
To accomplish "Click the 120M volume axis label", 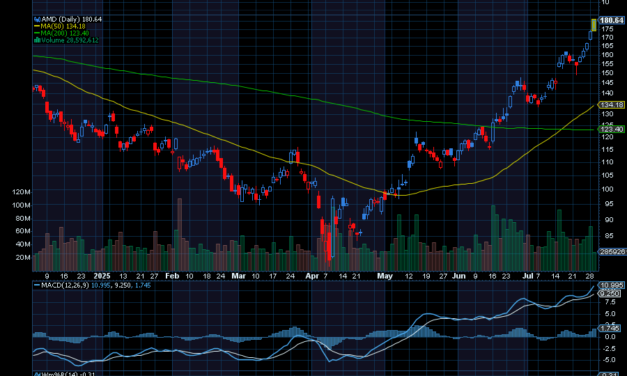I will point(21,192).
